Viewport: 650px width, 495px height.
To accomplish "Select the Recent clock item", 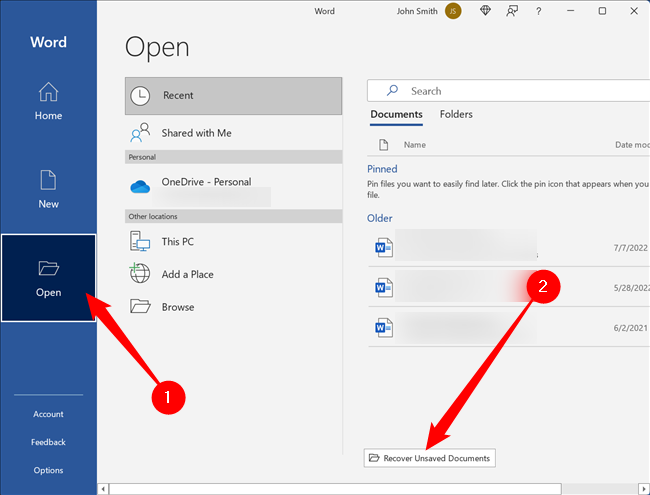I will click(x=233, y=96).
